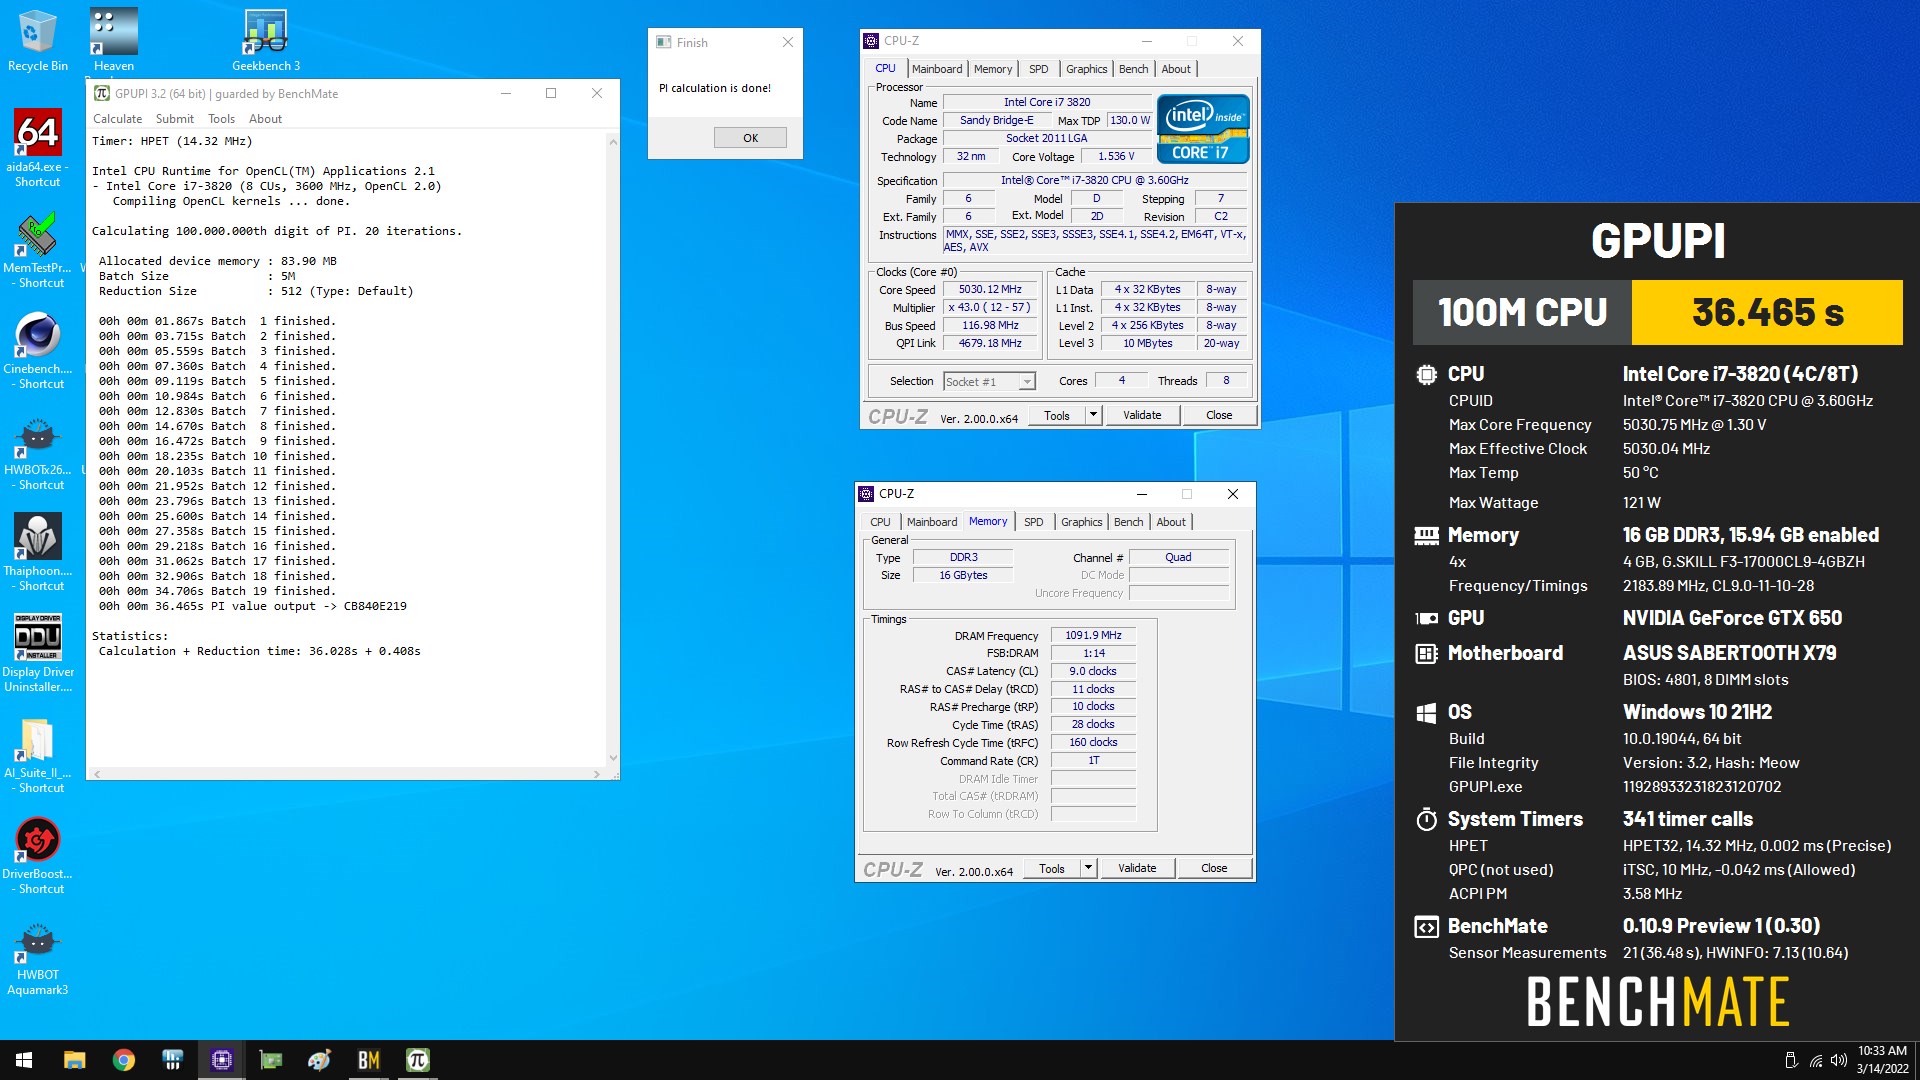Click the Intel Core i7 logo in CPU-Z
This screenshot has width=1920, height=1080.
tap(1203, 128)
